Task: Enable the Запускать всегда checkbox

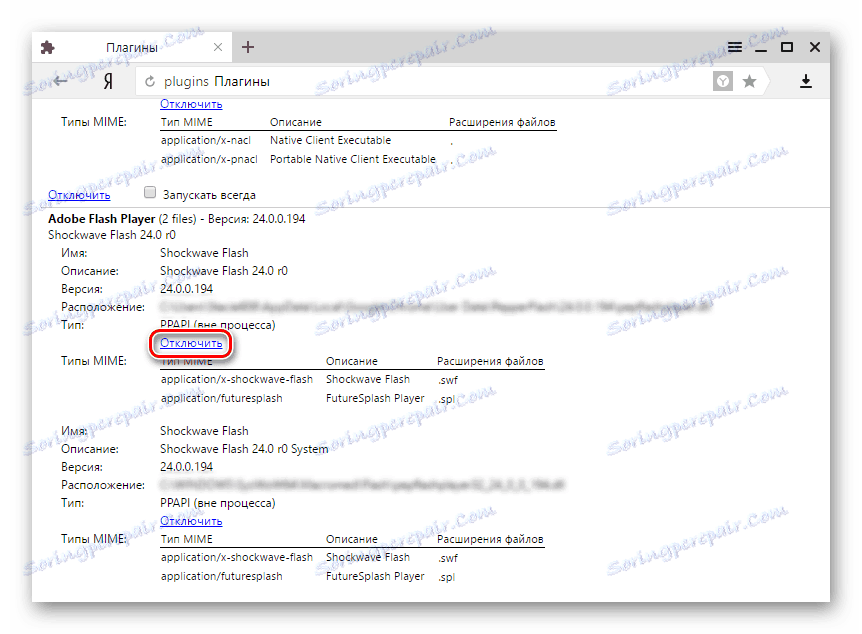Action: pos(150,192)
